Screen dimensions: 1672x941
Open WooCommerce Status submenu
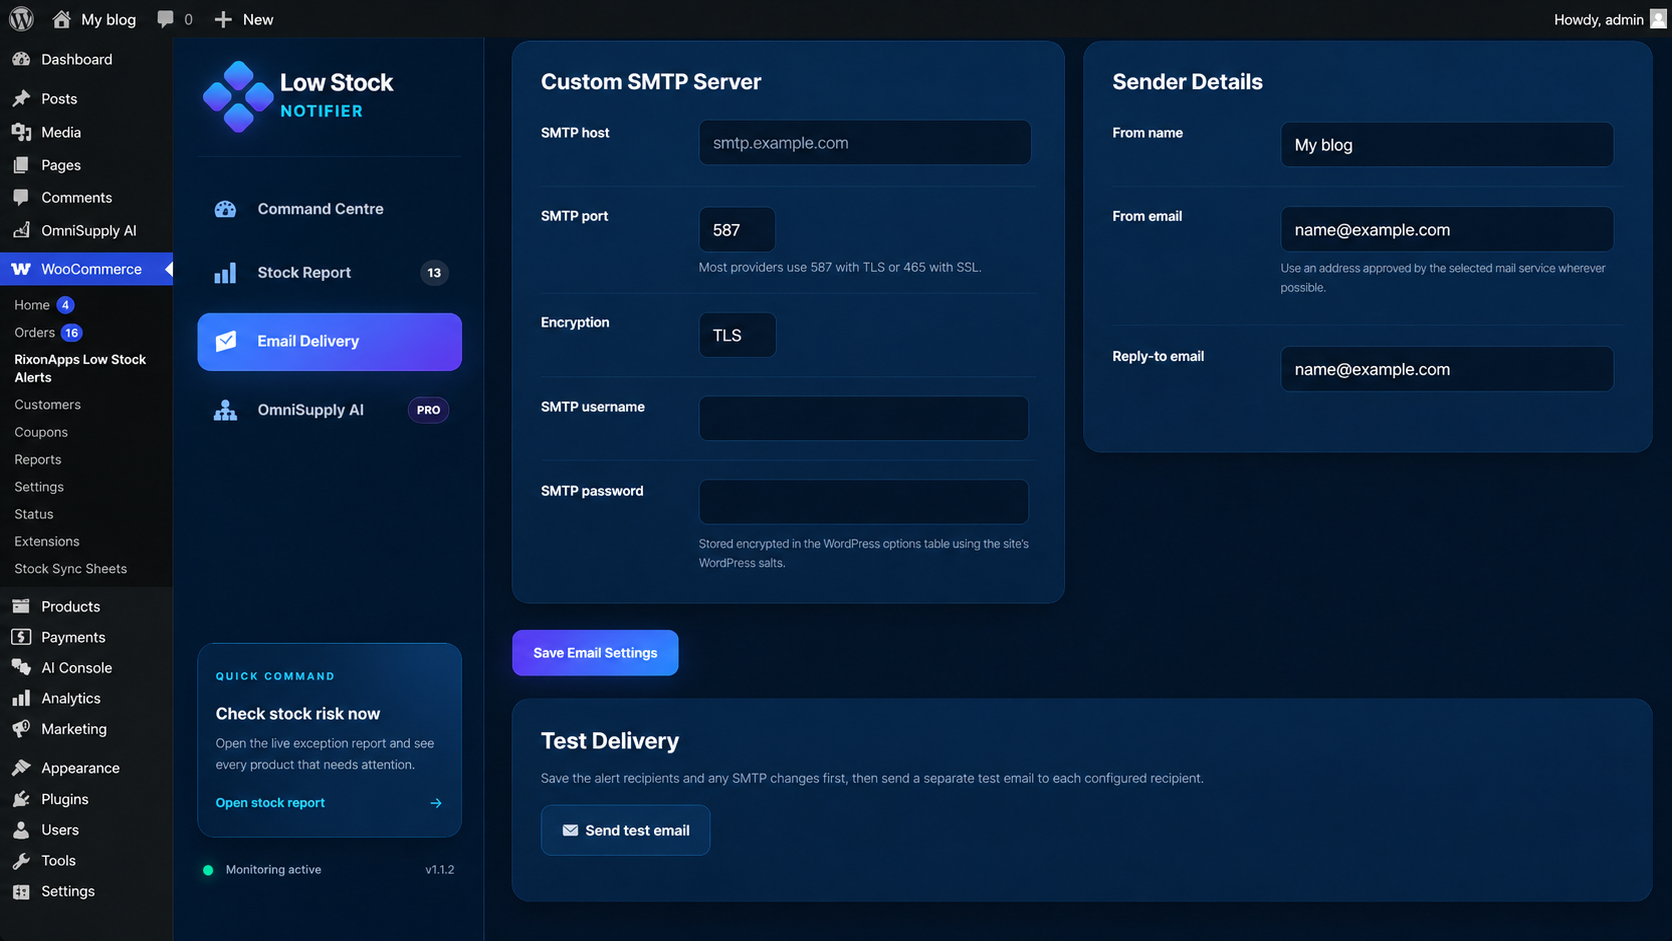click(34, 514)
